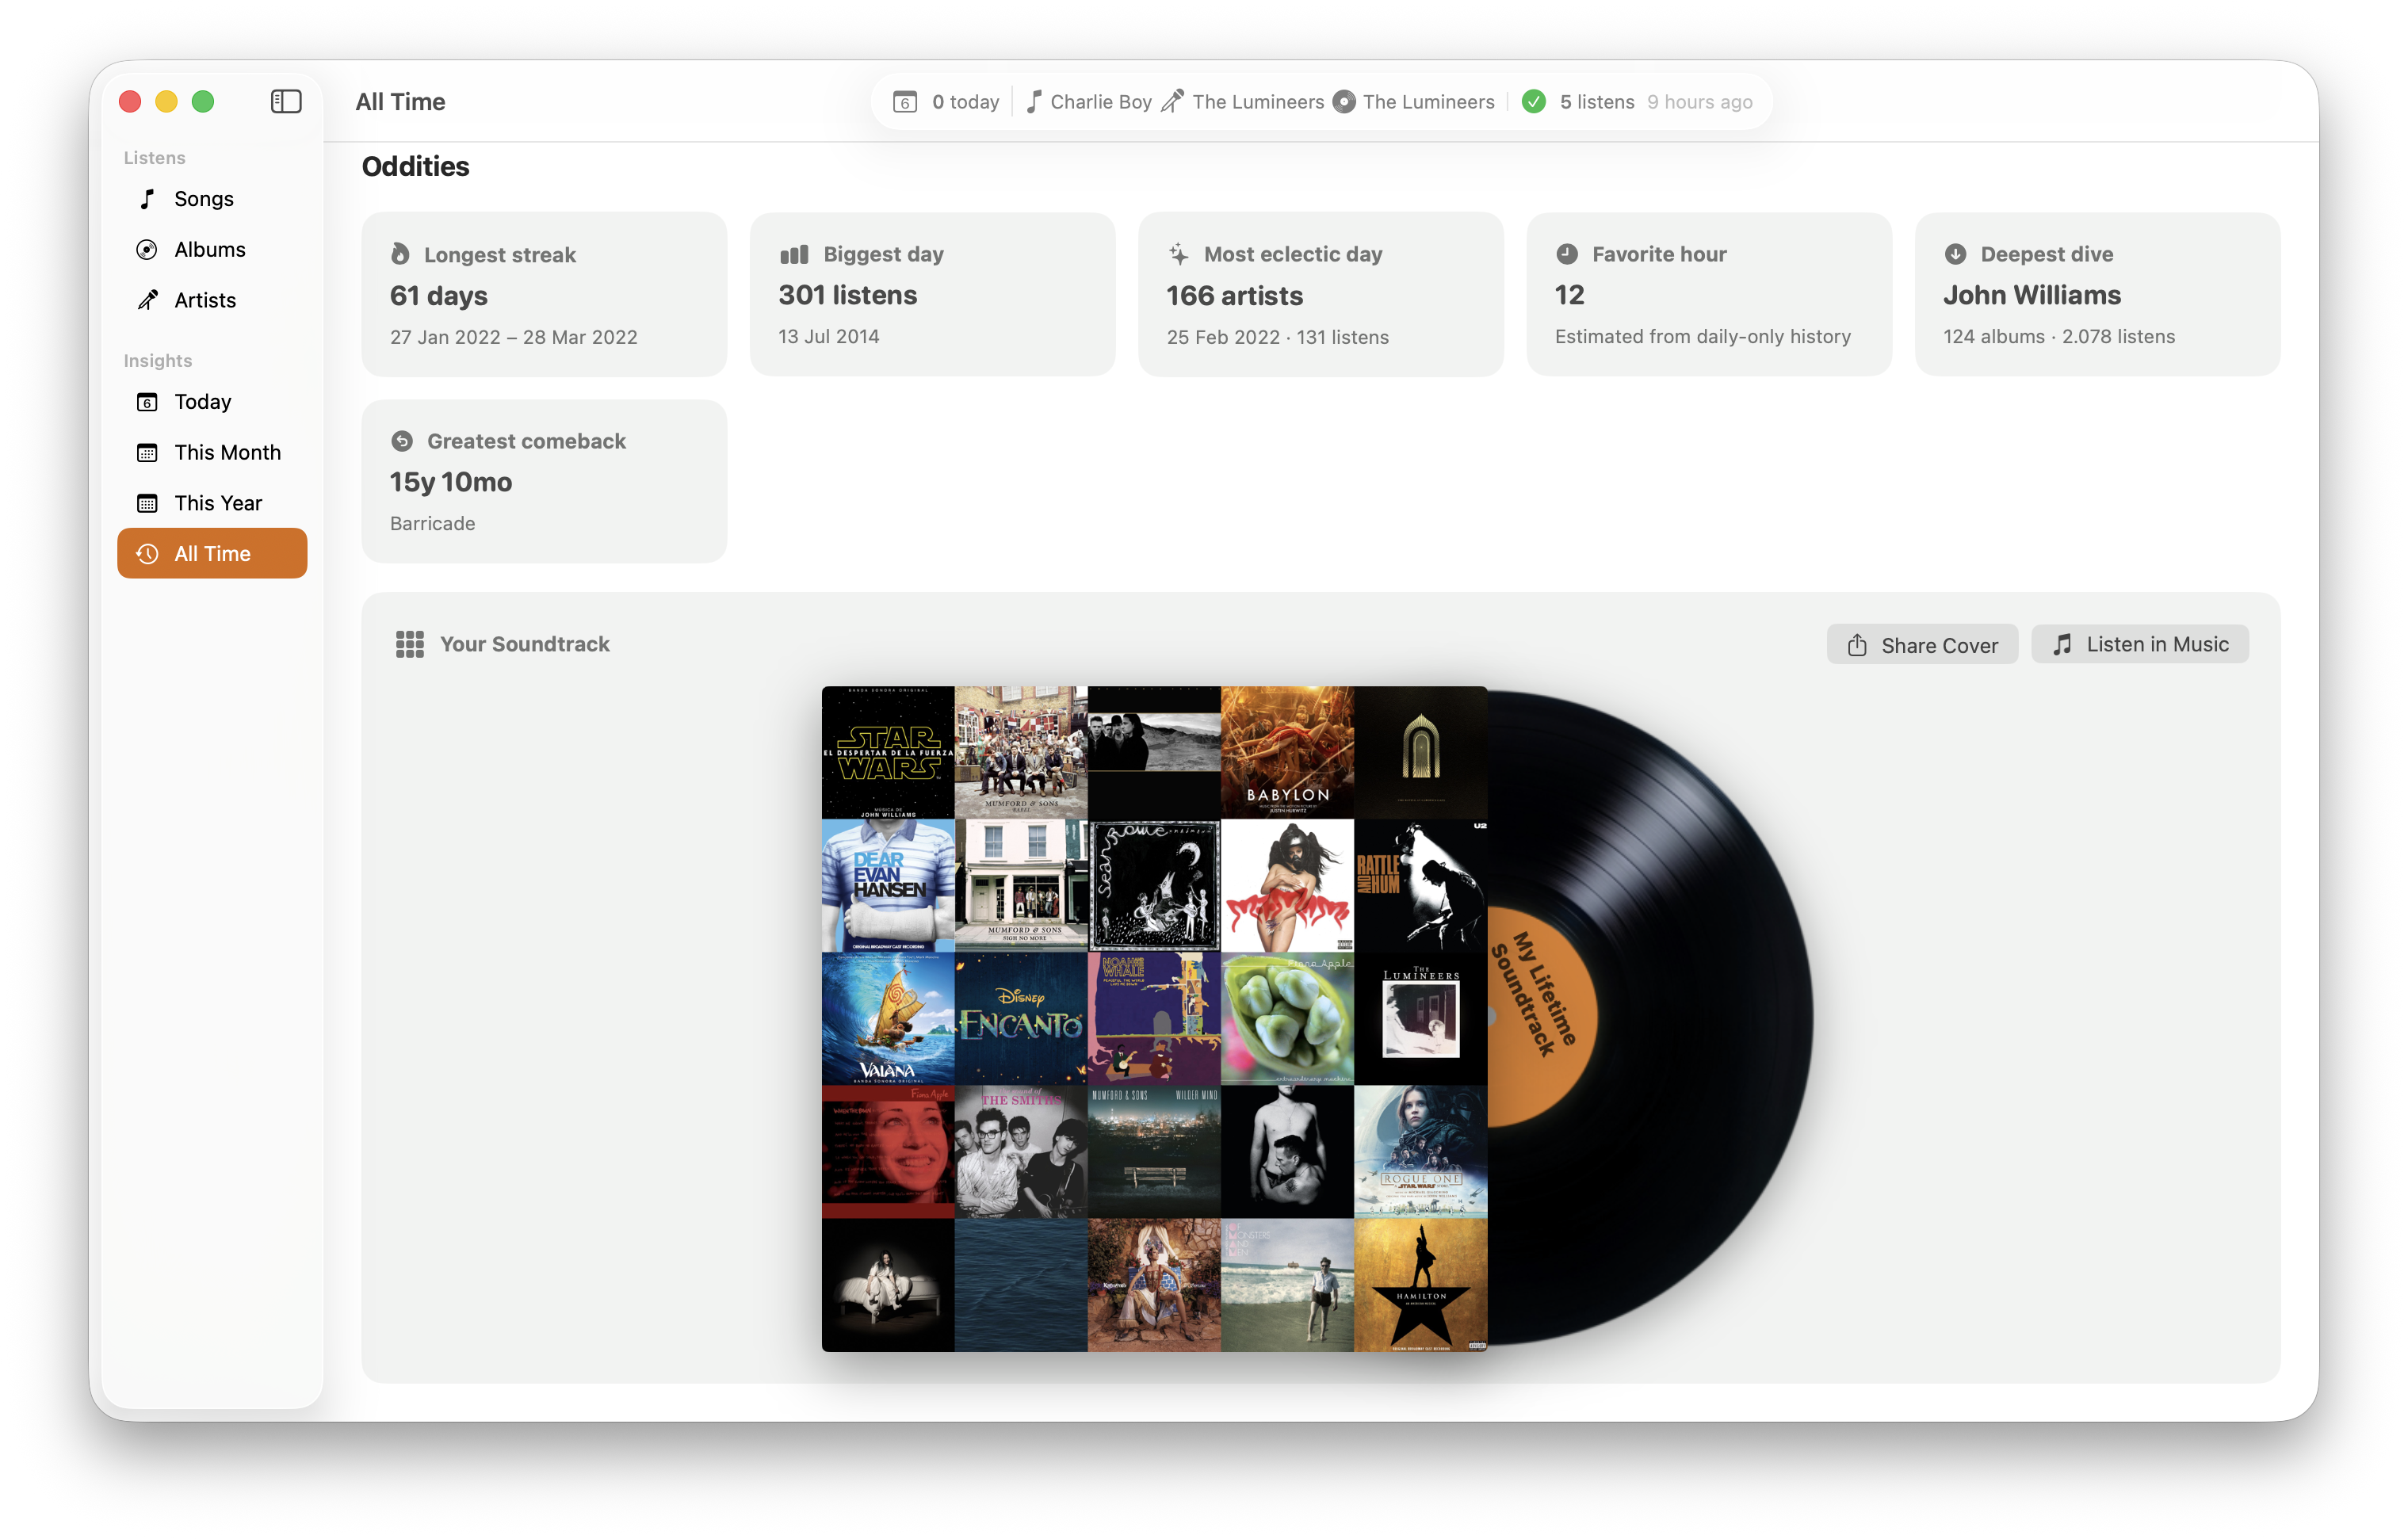The height and width of the screenshot is (1539, 2408).
Task: Open the Songs section
Action: (212, 199)
